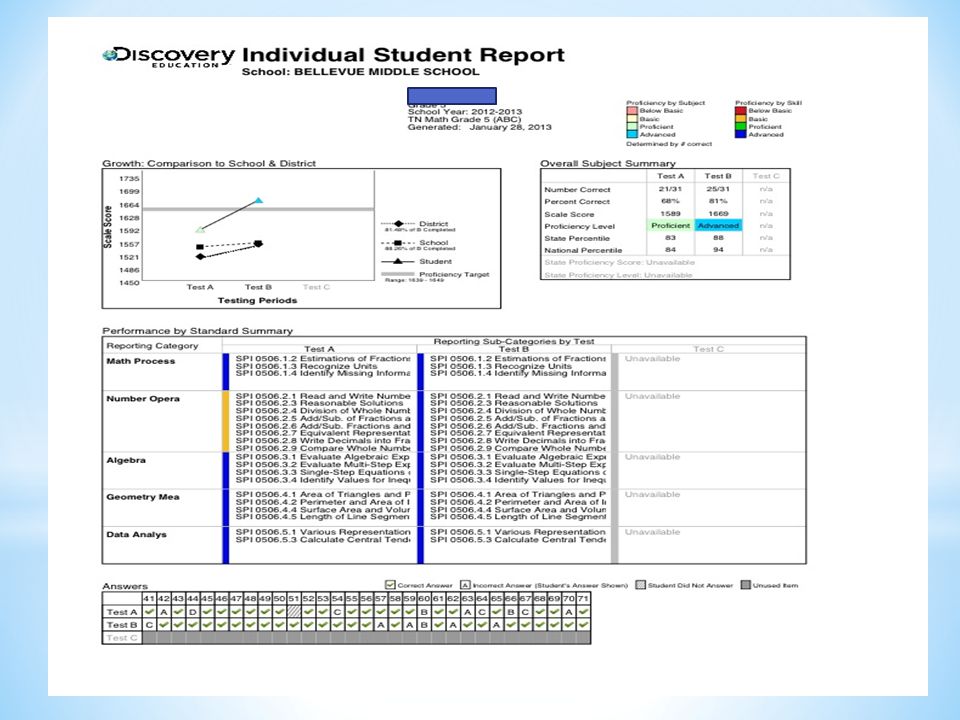
Task: Click the Student triangle marker at Test A
Action: [x=200, y=230]
